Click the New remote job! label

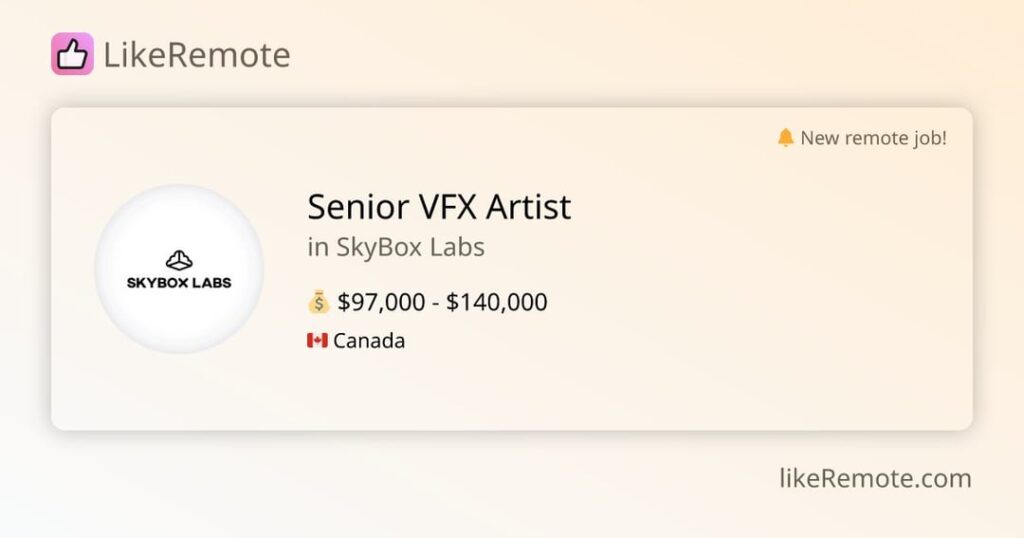pyautogui.click(x=873, y=138)
